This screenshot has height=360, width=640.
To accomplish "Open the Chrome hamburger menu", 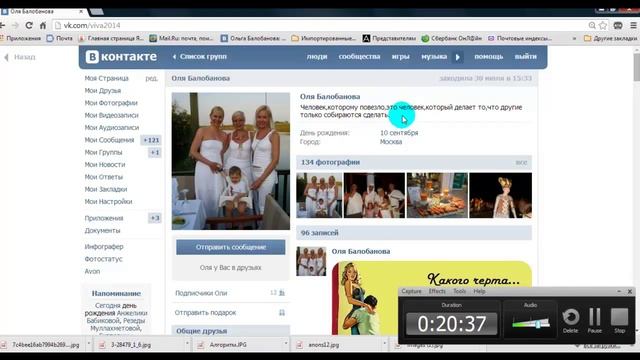I will (x=633, y=25).
